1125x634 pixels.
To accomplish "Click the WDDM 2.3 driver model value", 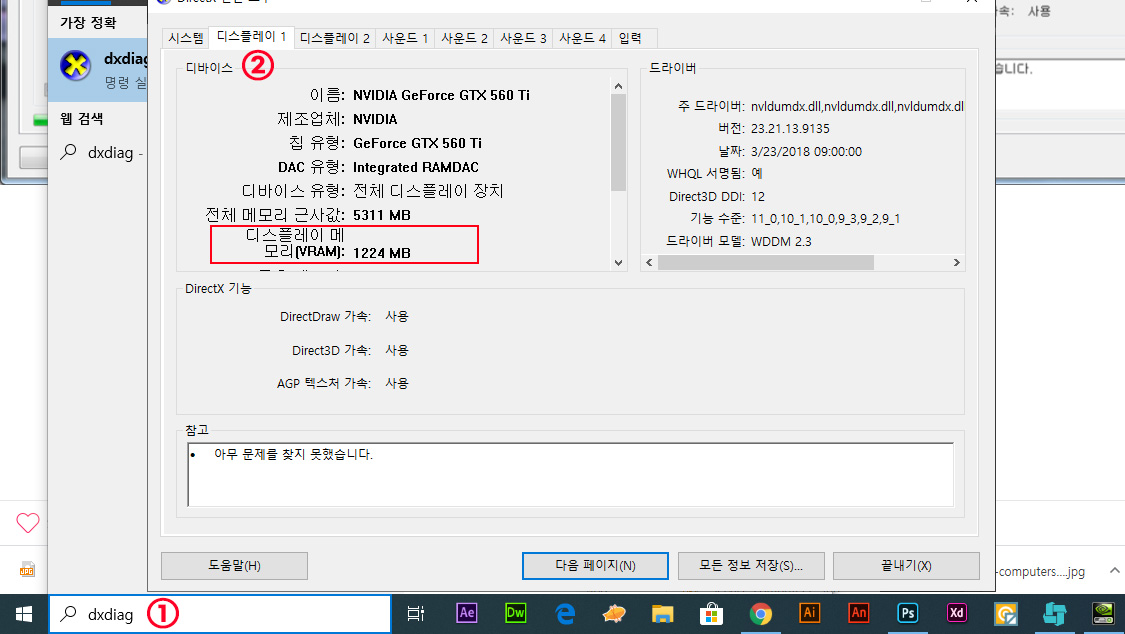I will pos(781,242).
